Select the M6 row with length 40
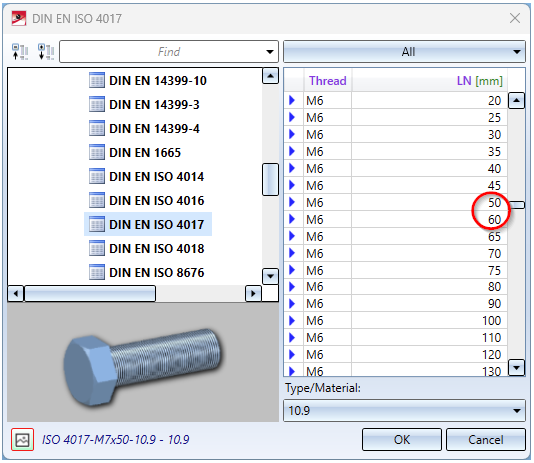Viewport: 534px width, 463px height. 395,169
